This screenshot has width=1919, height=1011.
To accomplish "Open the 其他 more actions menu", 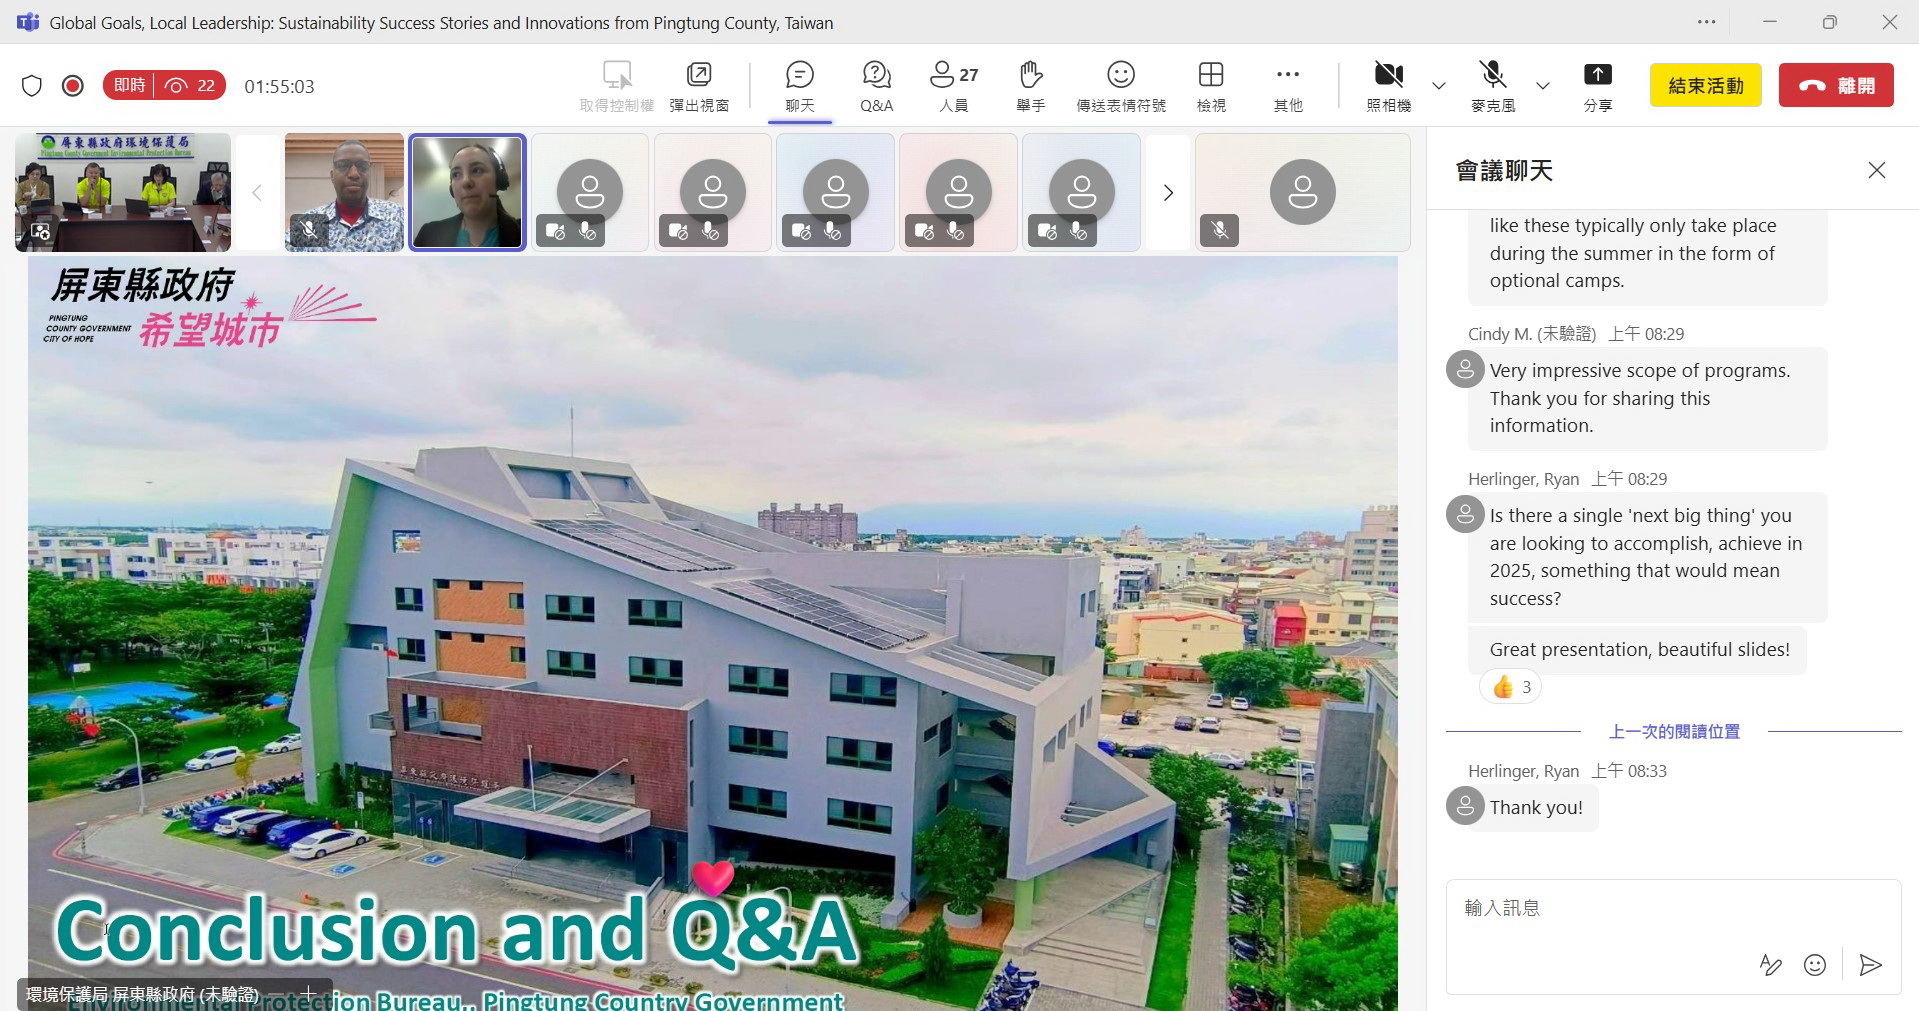I will click(x=1288, y=86).
